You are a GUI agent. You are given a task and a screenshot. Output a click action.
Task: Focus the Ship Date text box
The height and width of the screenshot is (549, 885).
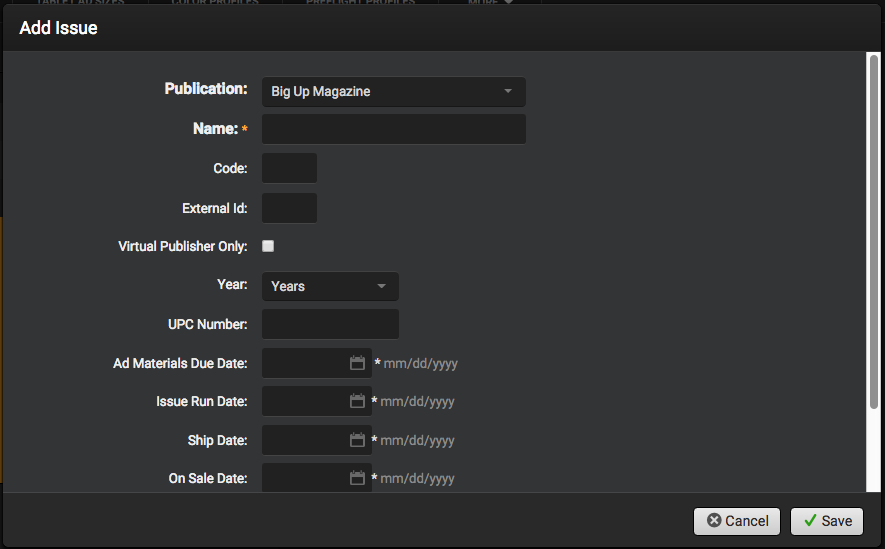304,440
